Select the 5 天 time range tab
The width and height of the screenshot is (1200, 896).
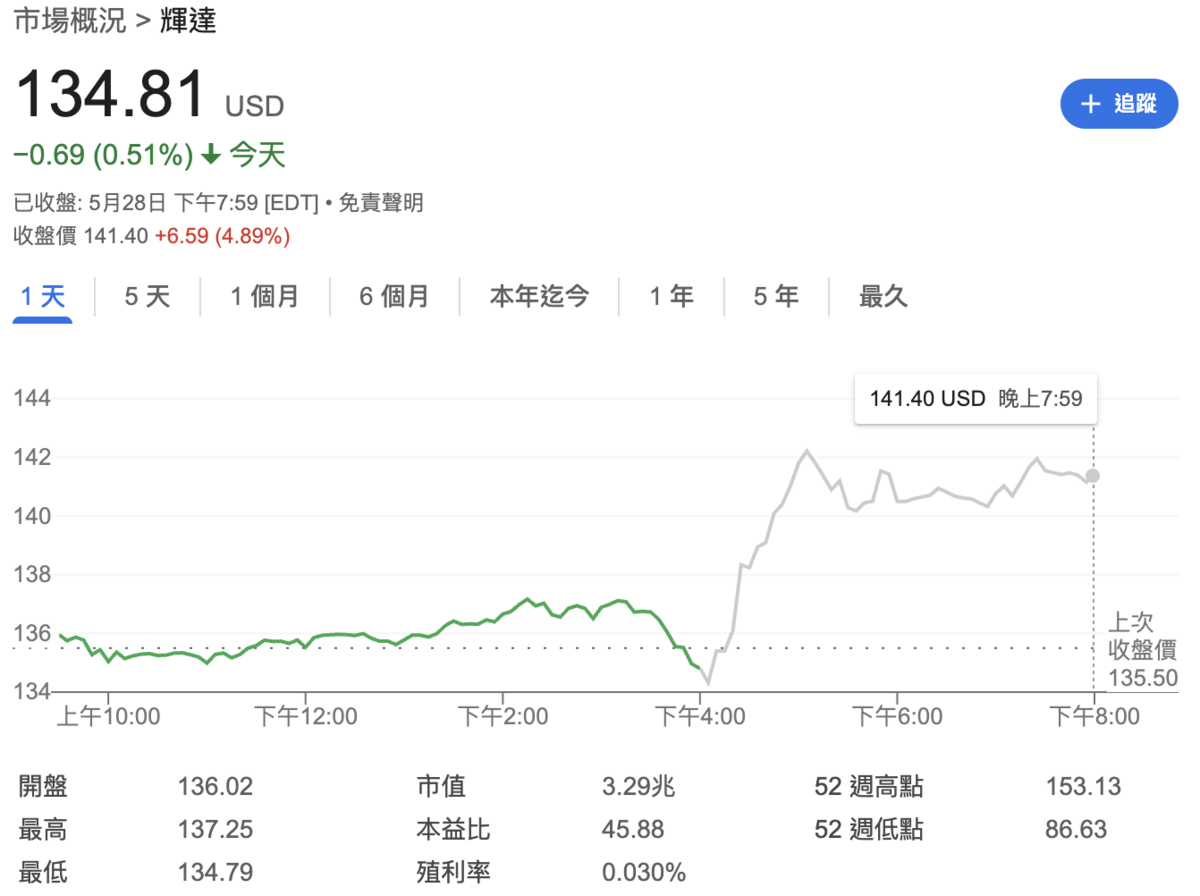pyautogui.click(x=146, y=296)
